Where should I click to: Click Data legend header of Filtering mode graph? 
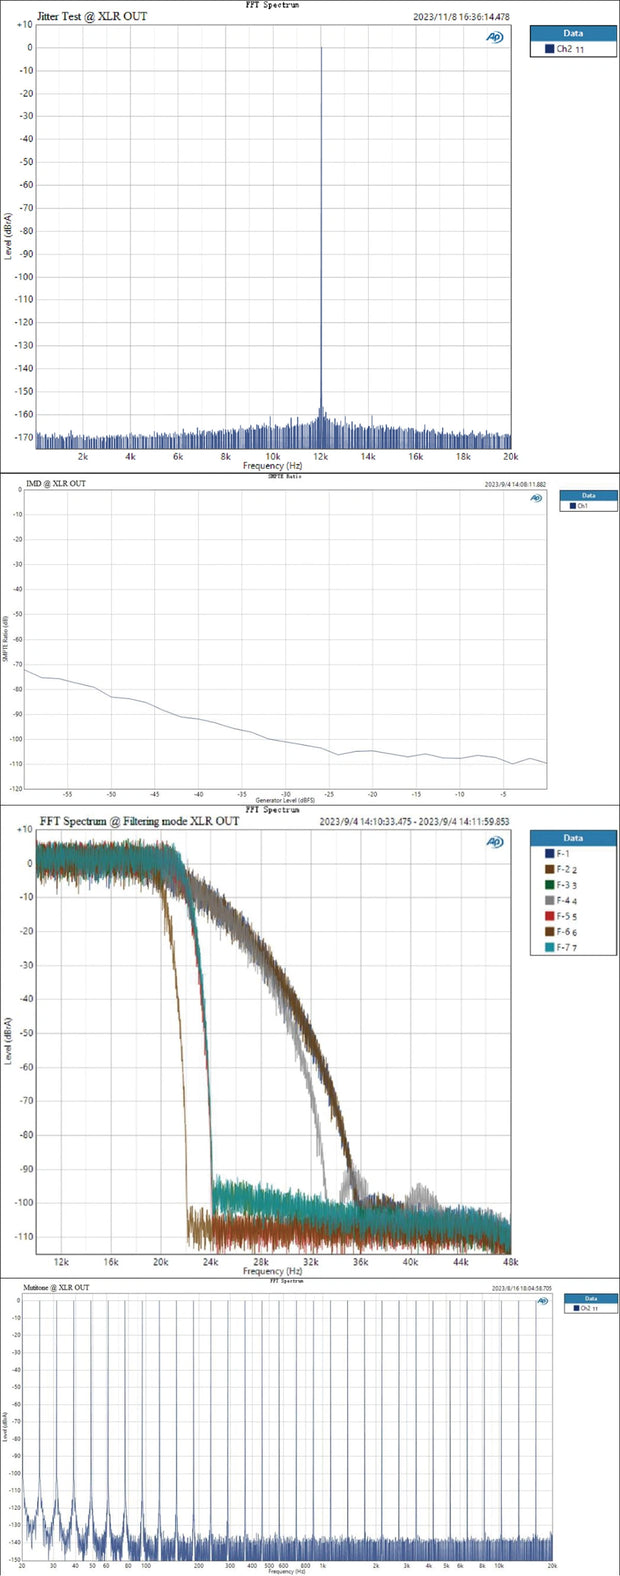[573, 837]
